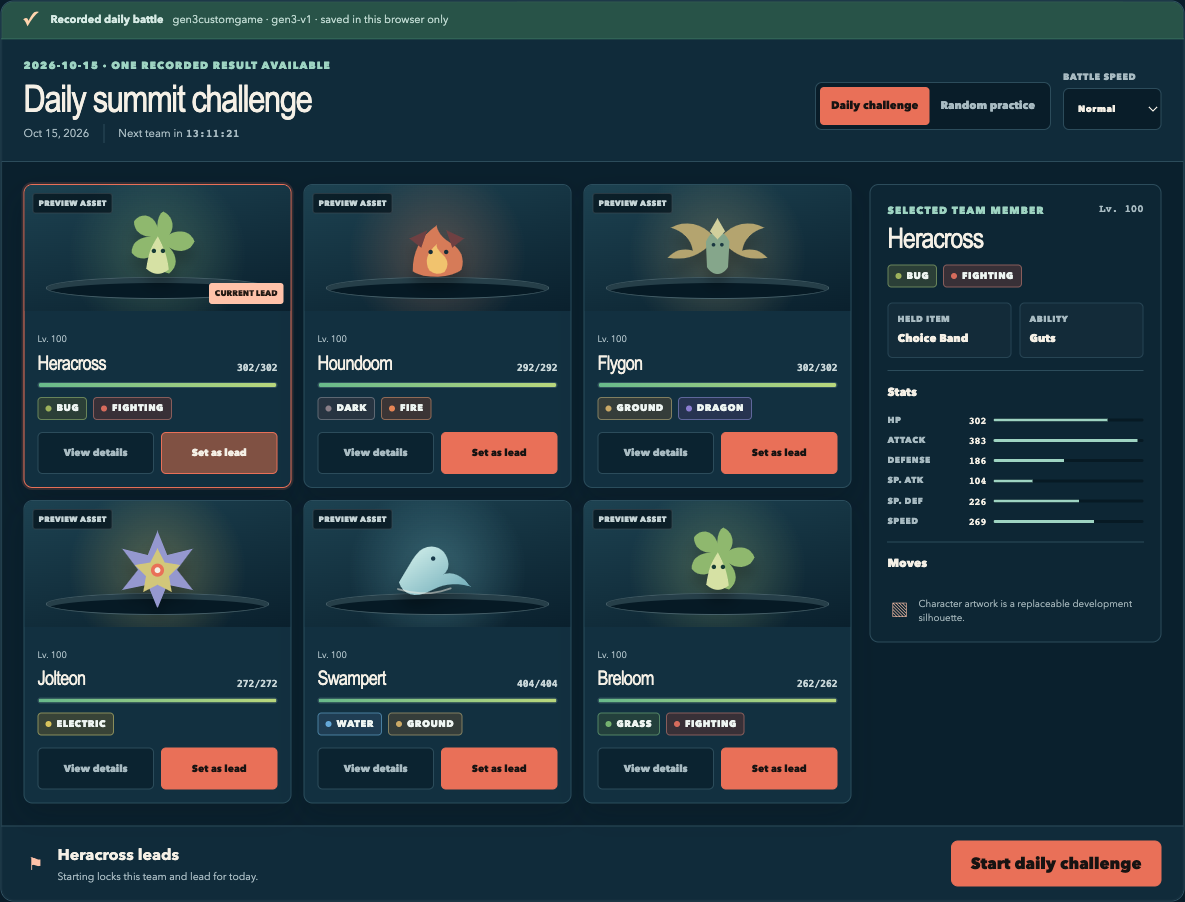The image size is (1185, 902).
Task: View details for Swampert
Action: point(376,768)
